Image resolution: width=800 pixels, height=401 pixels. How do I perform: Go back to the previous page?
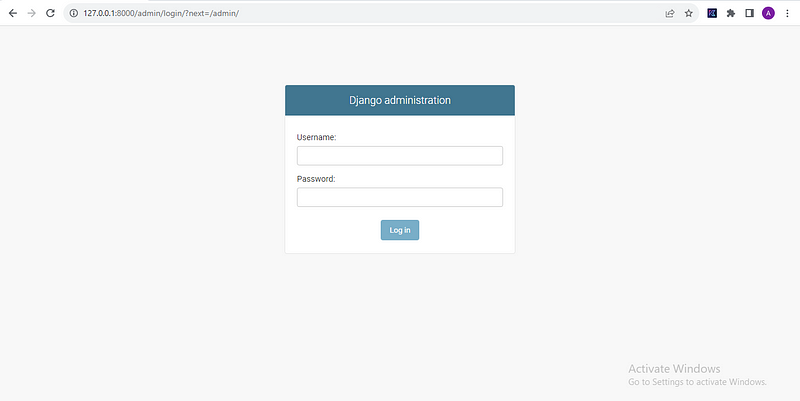click(x=13, y=13)
